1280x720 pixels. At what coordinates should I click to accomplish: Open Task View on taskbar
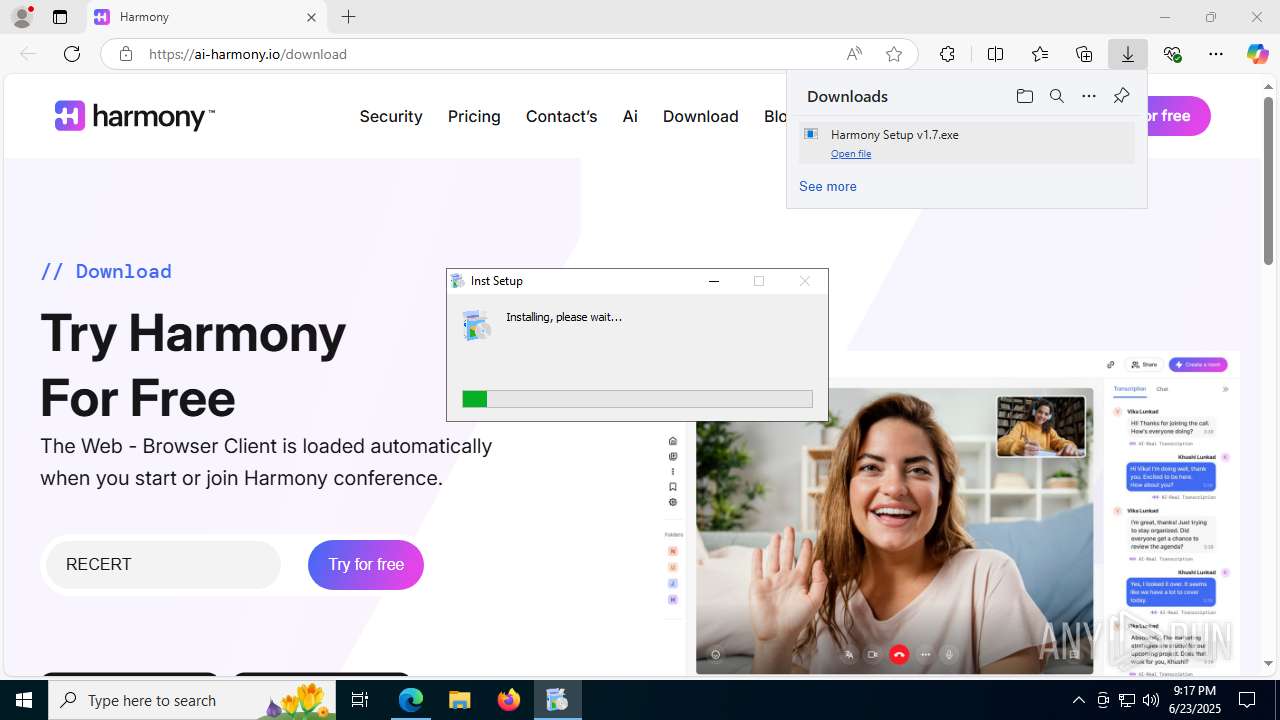[361, 700]
